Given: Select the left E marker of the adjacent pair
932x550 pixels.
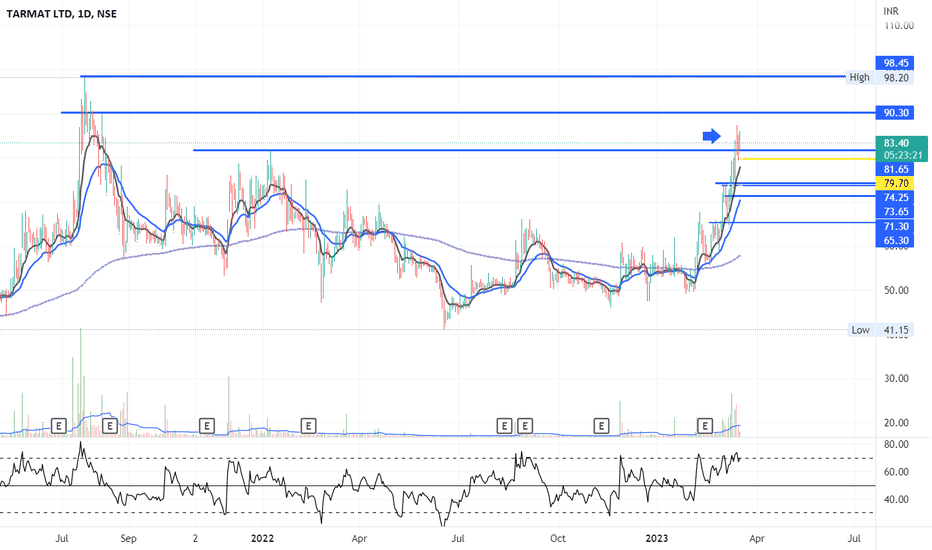Looking at the screenshot, I should (504, 426).
